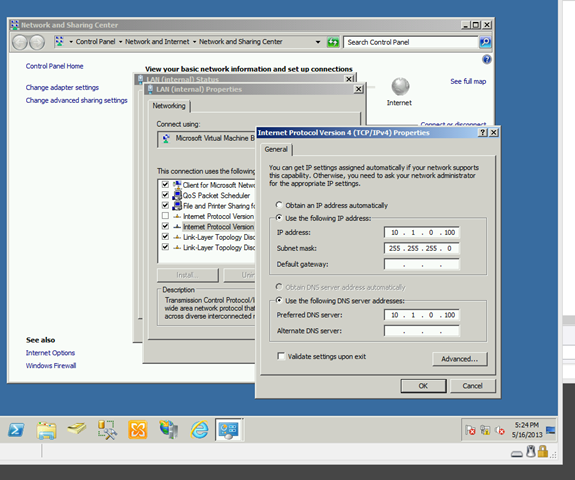Open the server globe icon in taskbar
The width and height of the screenshot is (575, 480).
point(168,429)
